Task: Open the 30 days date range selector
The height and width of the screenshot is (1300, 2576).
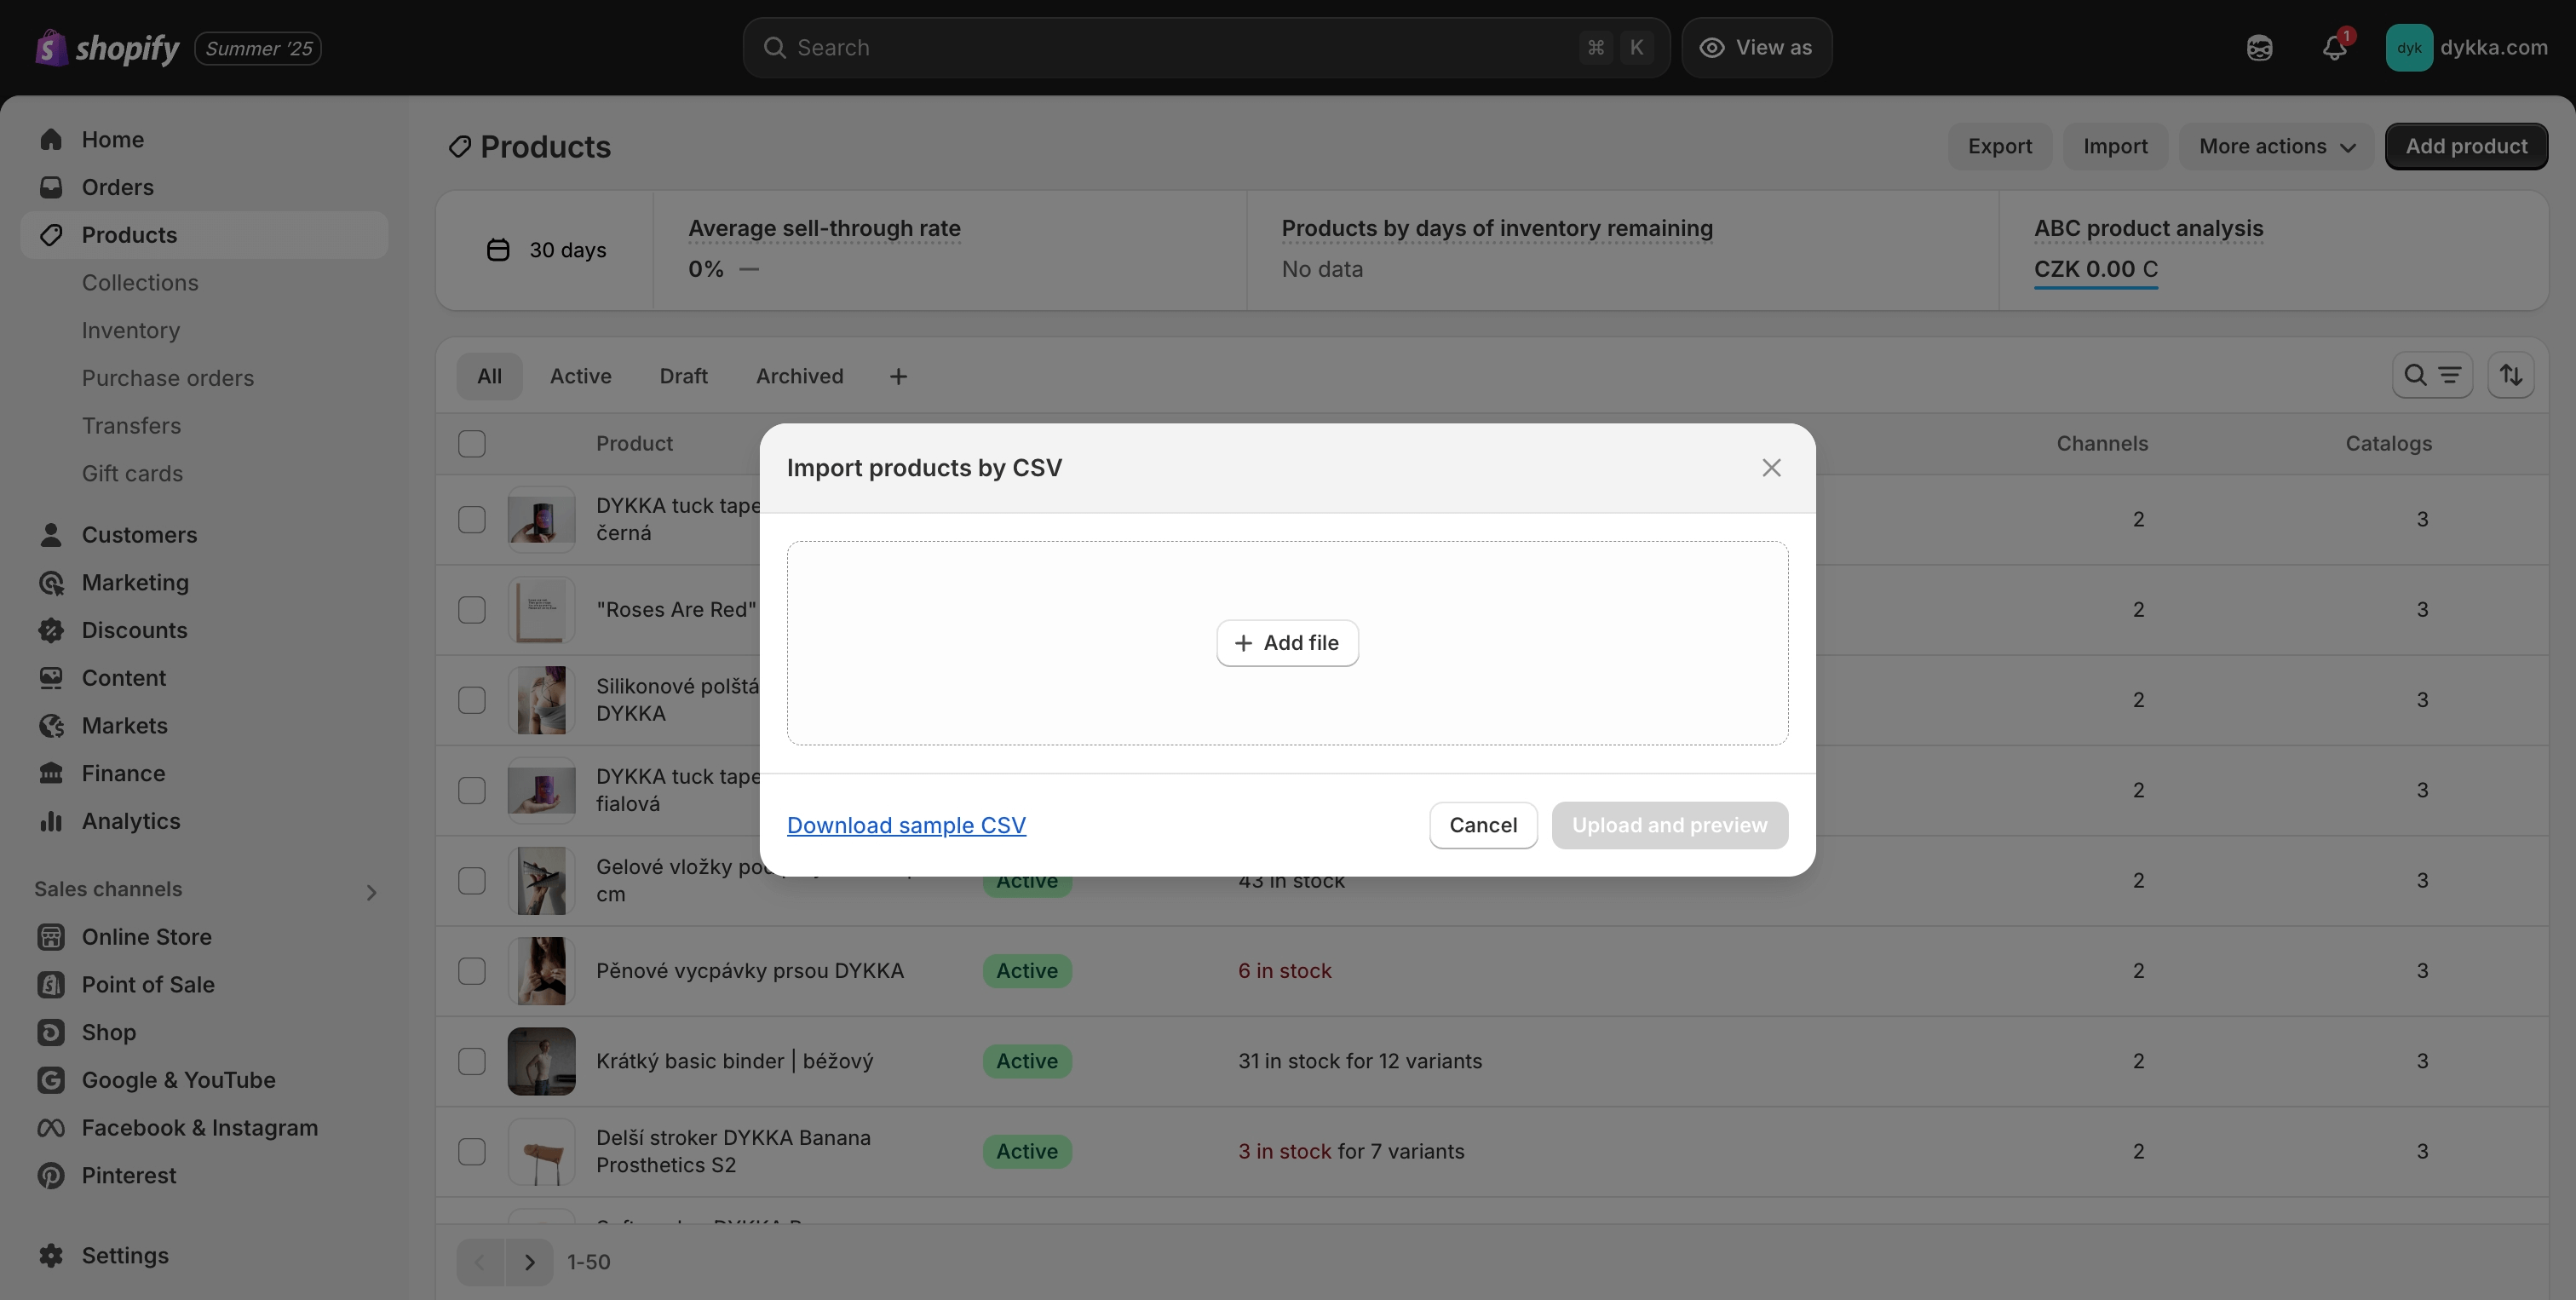Action: [546, 250]
